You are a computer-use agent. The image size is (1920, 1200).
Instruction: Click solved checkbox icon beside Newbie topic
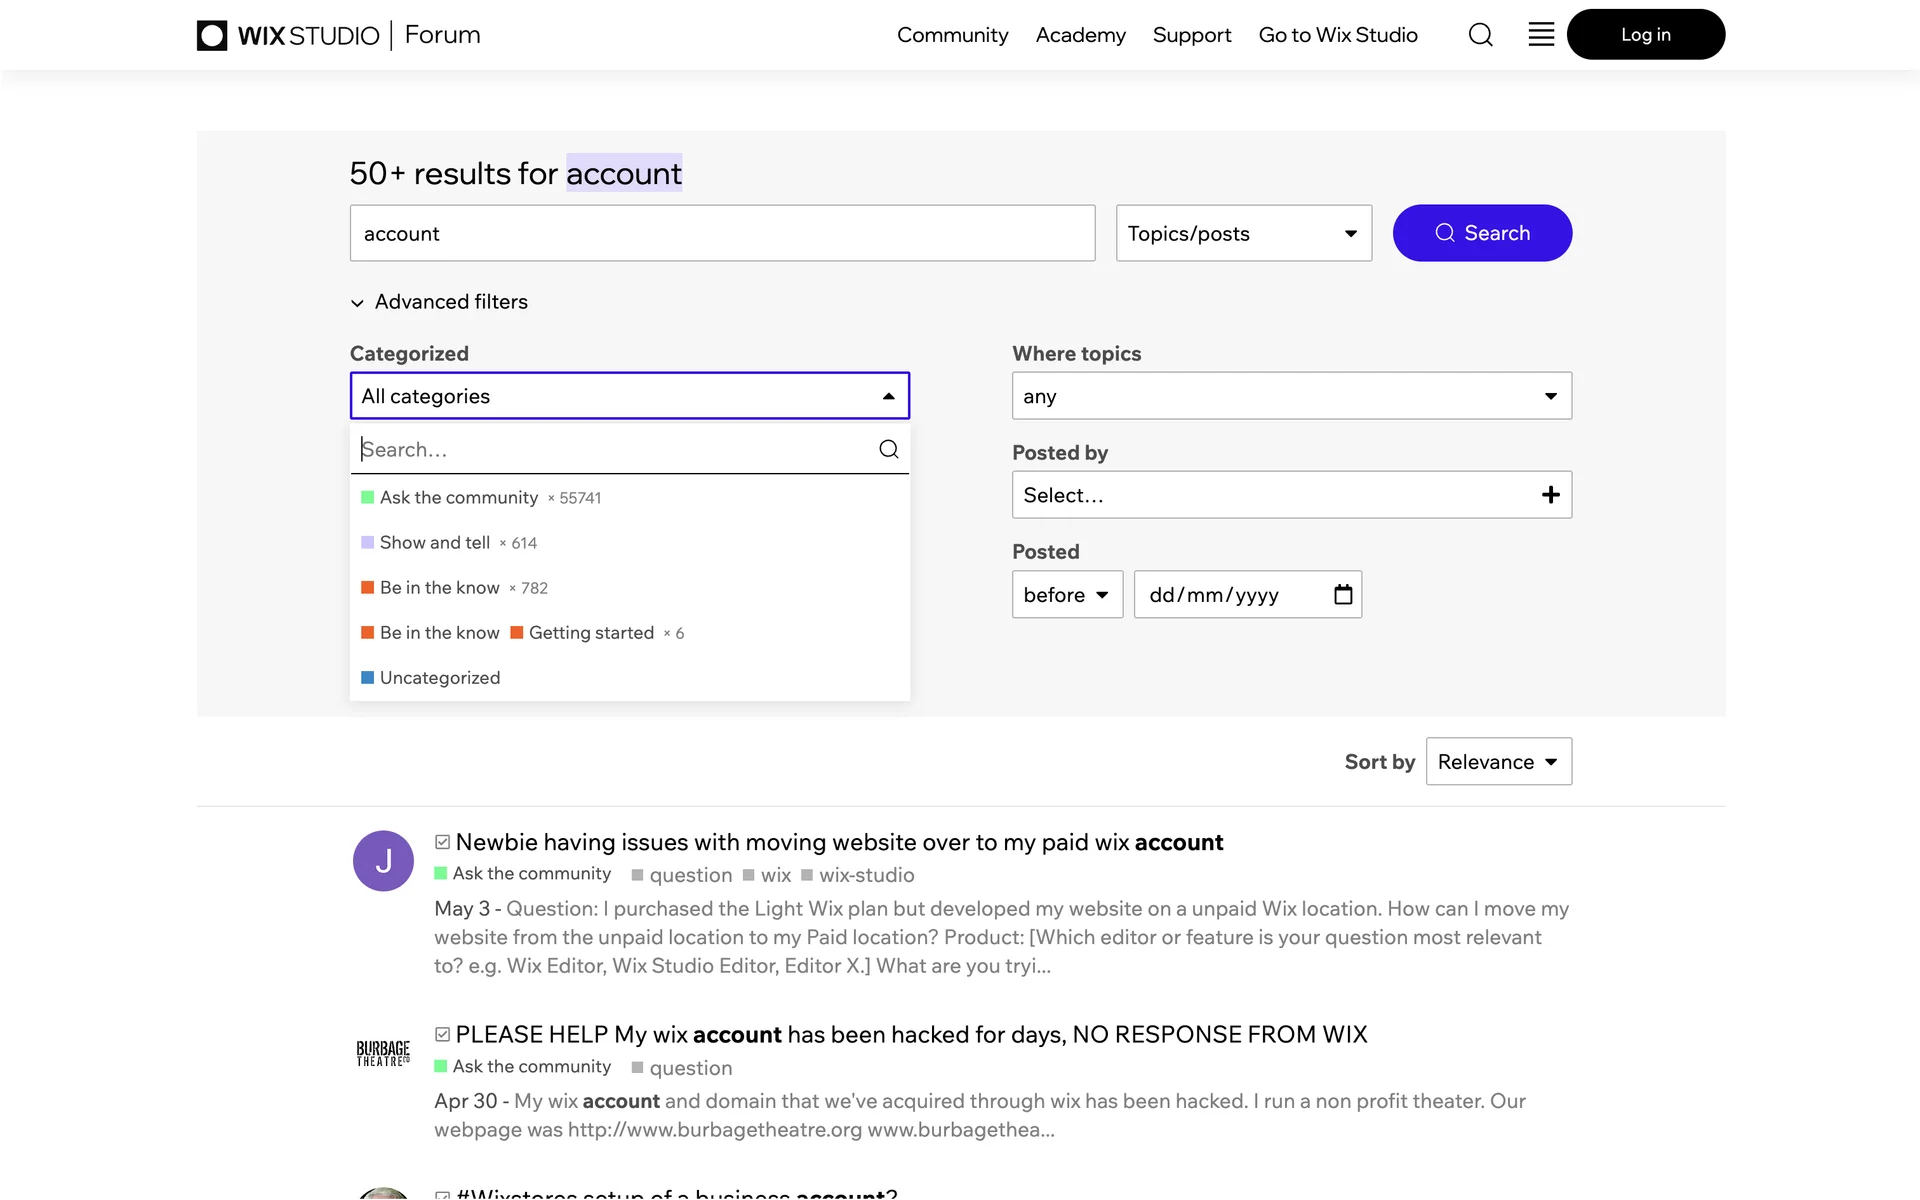coord(442,842)
